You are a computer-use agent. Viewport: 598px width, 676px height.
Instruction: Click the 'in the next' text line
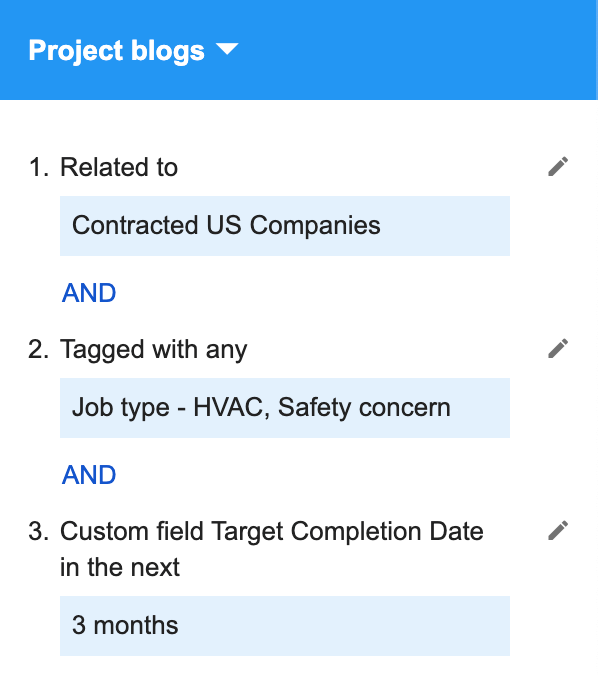coord(120,567)
